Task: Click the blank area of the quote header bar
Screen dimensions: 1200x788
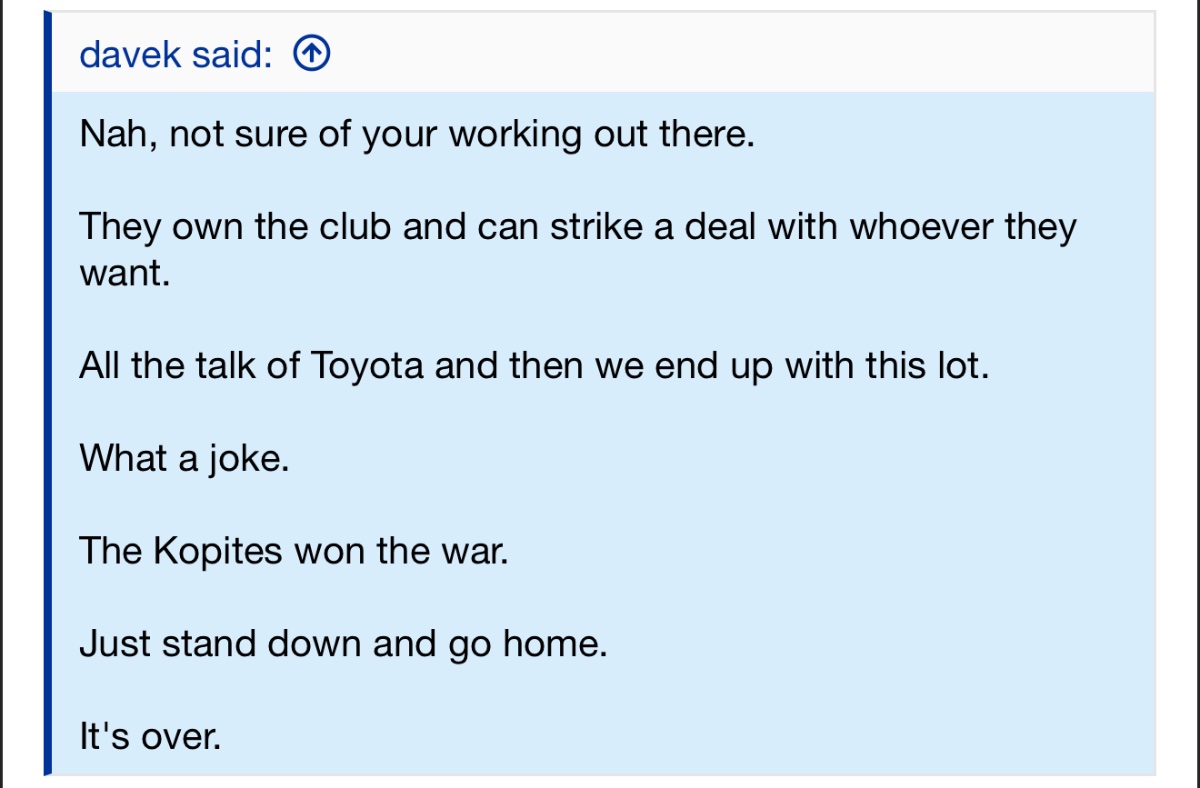Action: tap(740, 54)
